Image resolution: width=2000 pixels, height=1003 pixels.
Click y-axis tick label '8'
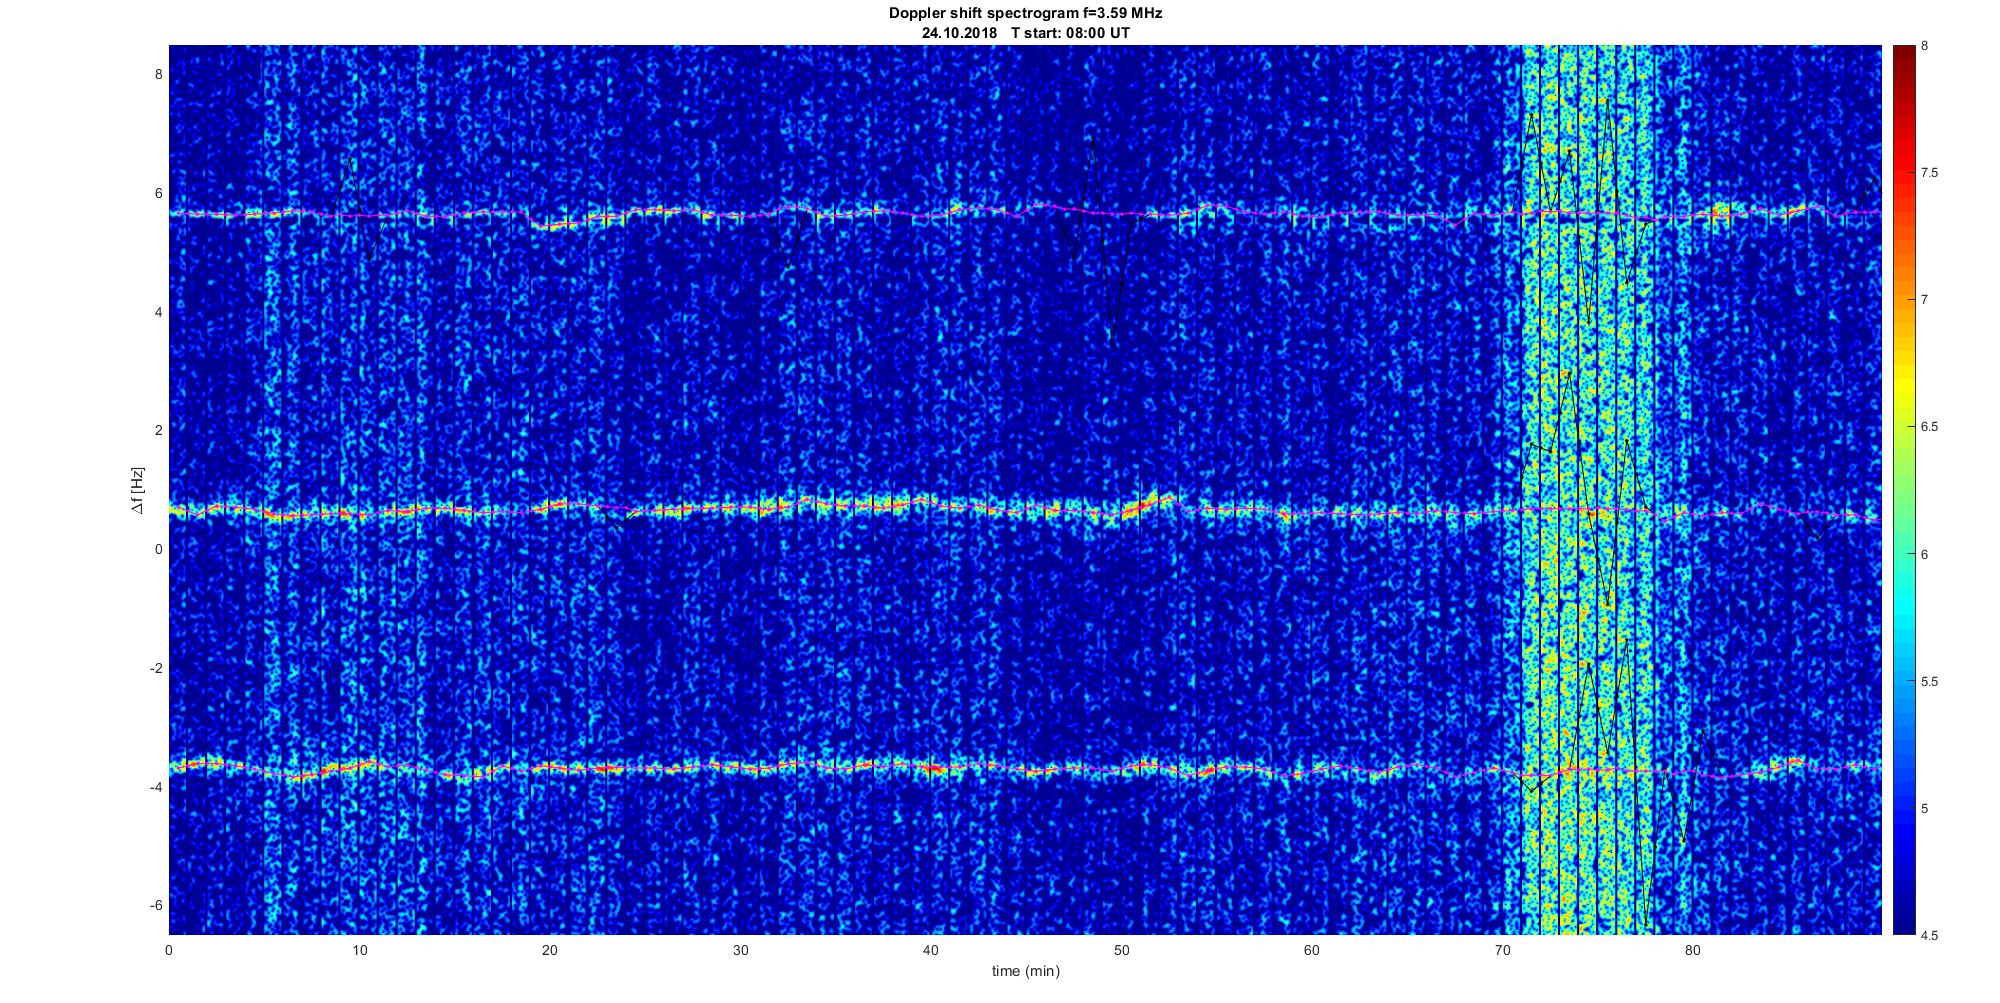[x=157, y=74]
